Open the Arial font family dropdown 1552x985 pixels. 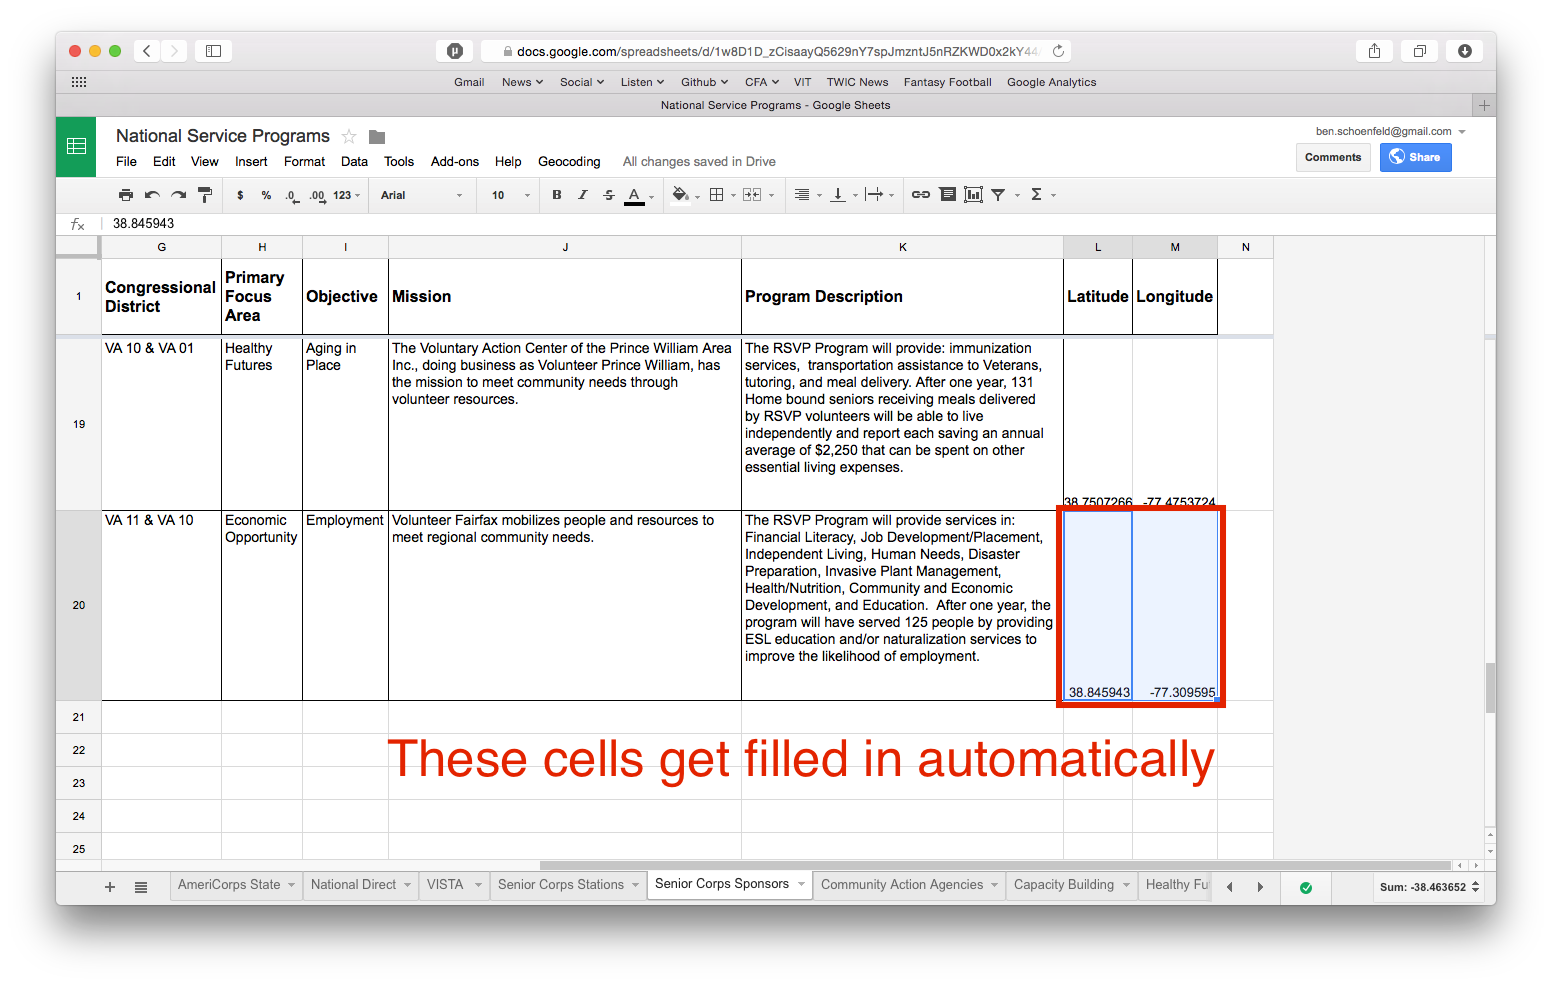click(x=421, y=195)
